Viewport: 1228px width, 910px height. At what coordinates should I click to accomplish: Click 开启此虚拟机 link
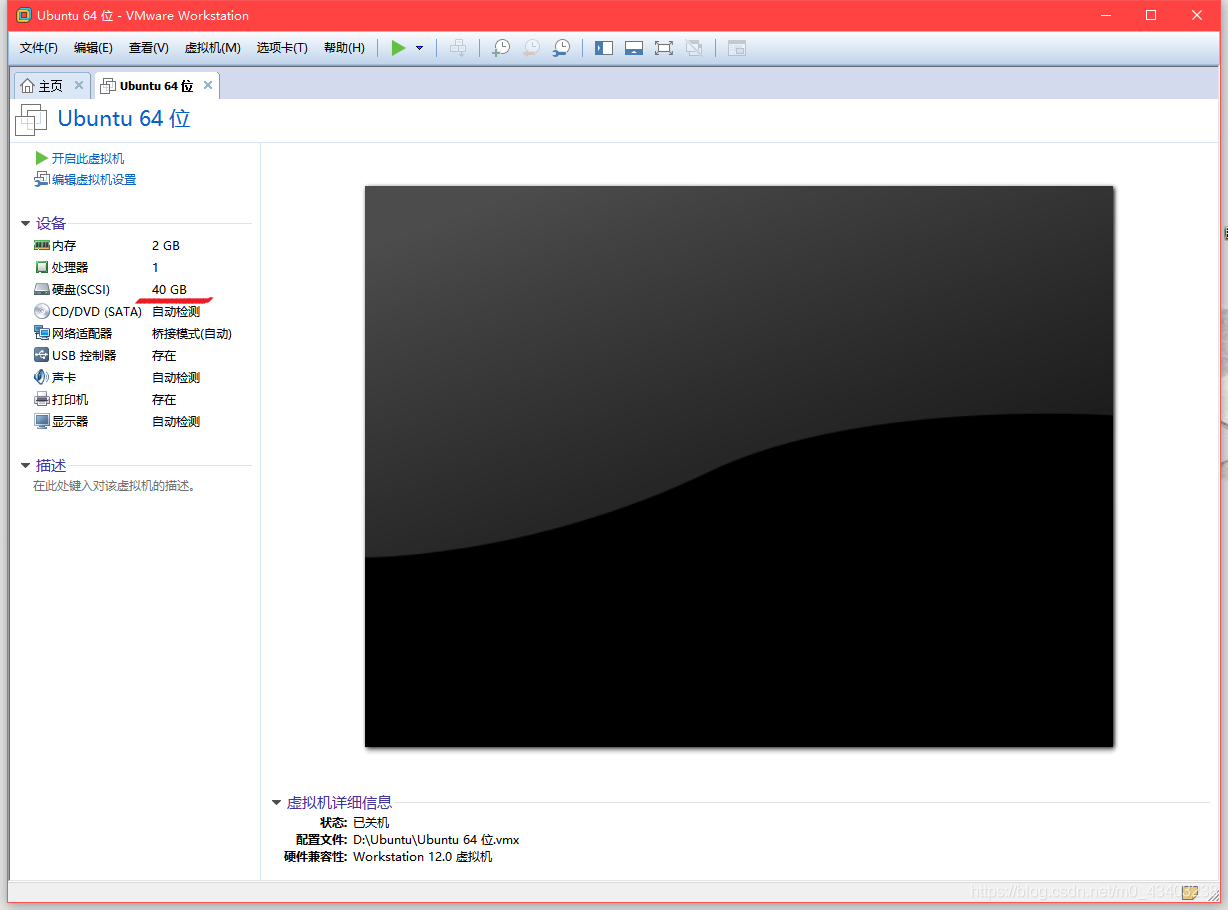pyautogui.click(x=87, y=158)
